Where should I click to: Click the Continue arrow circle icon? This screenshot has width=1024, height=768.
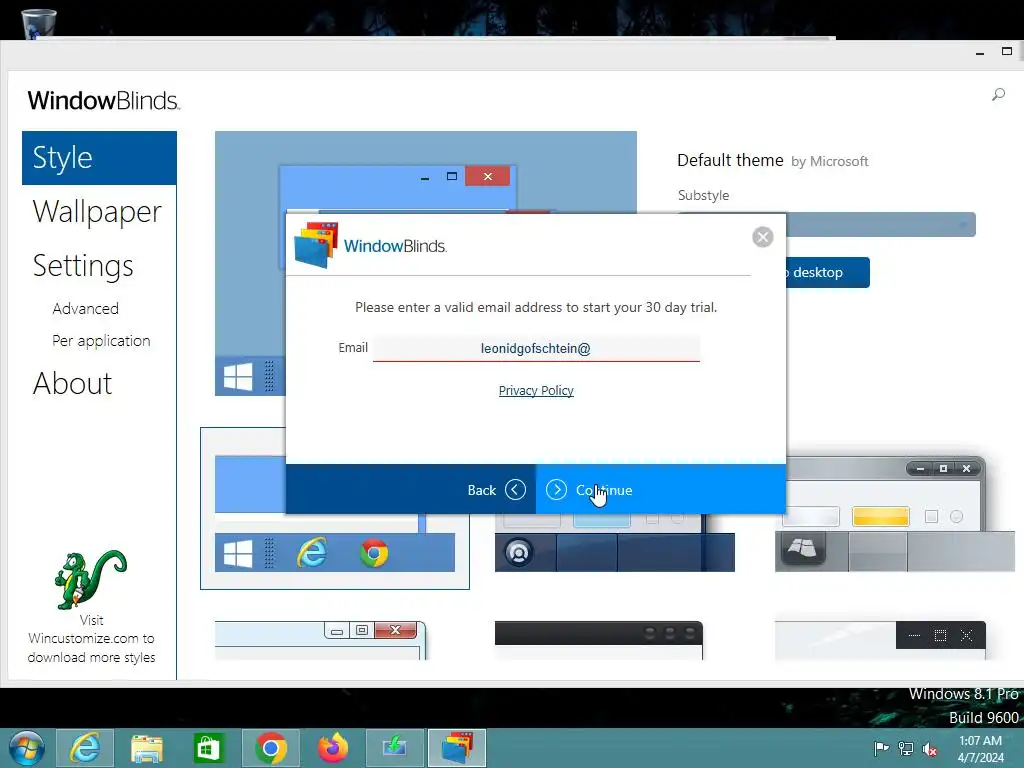(x=556, y=489)
